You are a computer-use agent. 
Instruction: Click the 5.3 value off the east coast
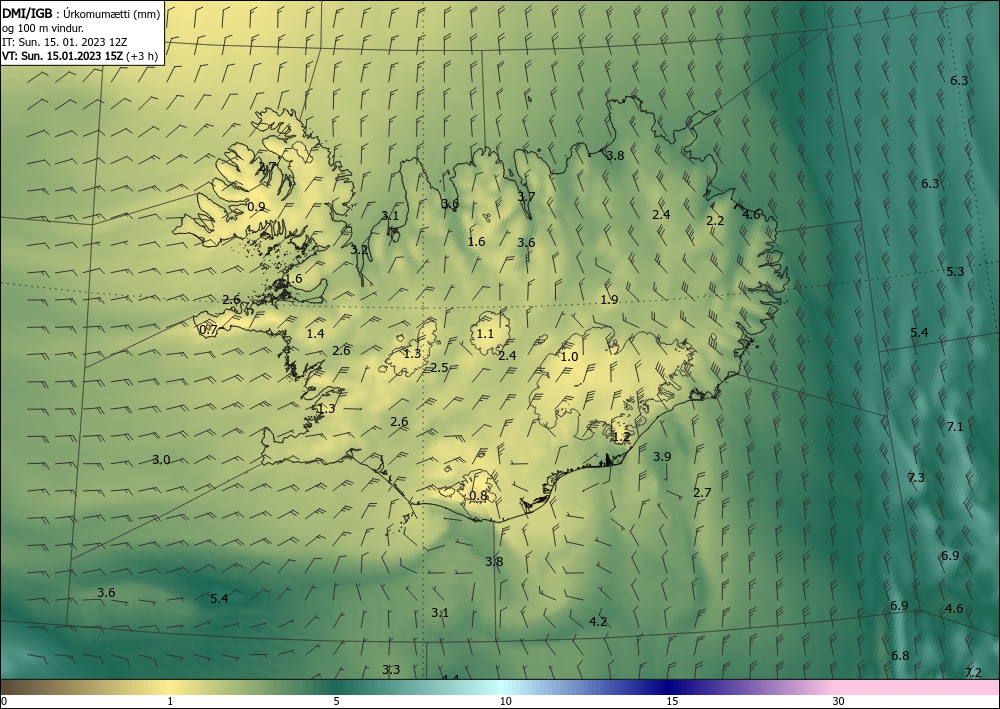pyautogui.click(x=955, y=272)
